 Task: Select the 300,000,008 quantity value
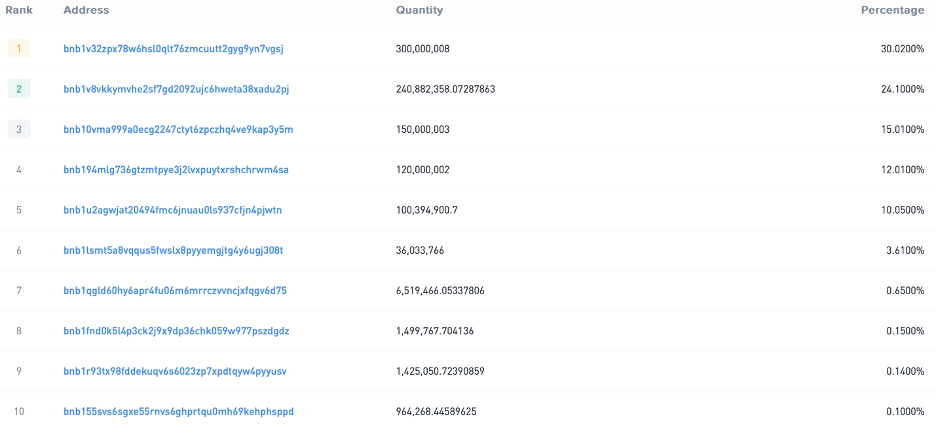tap(423, 49)
